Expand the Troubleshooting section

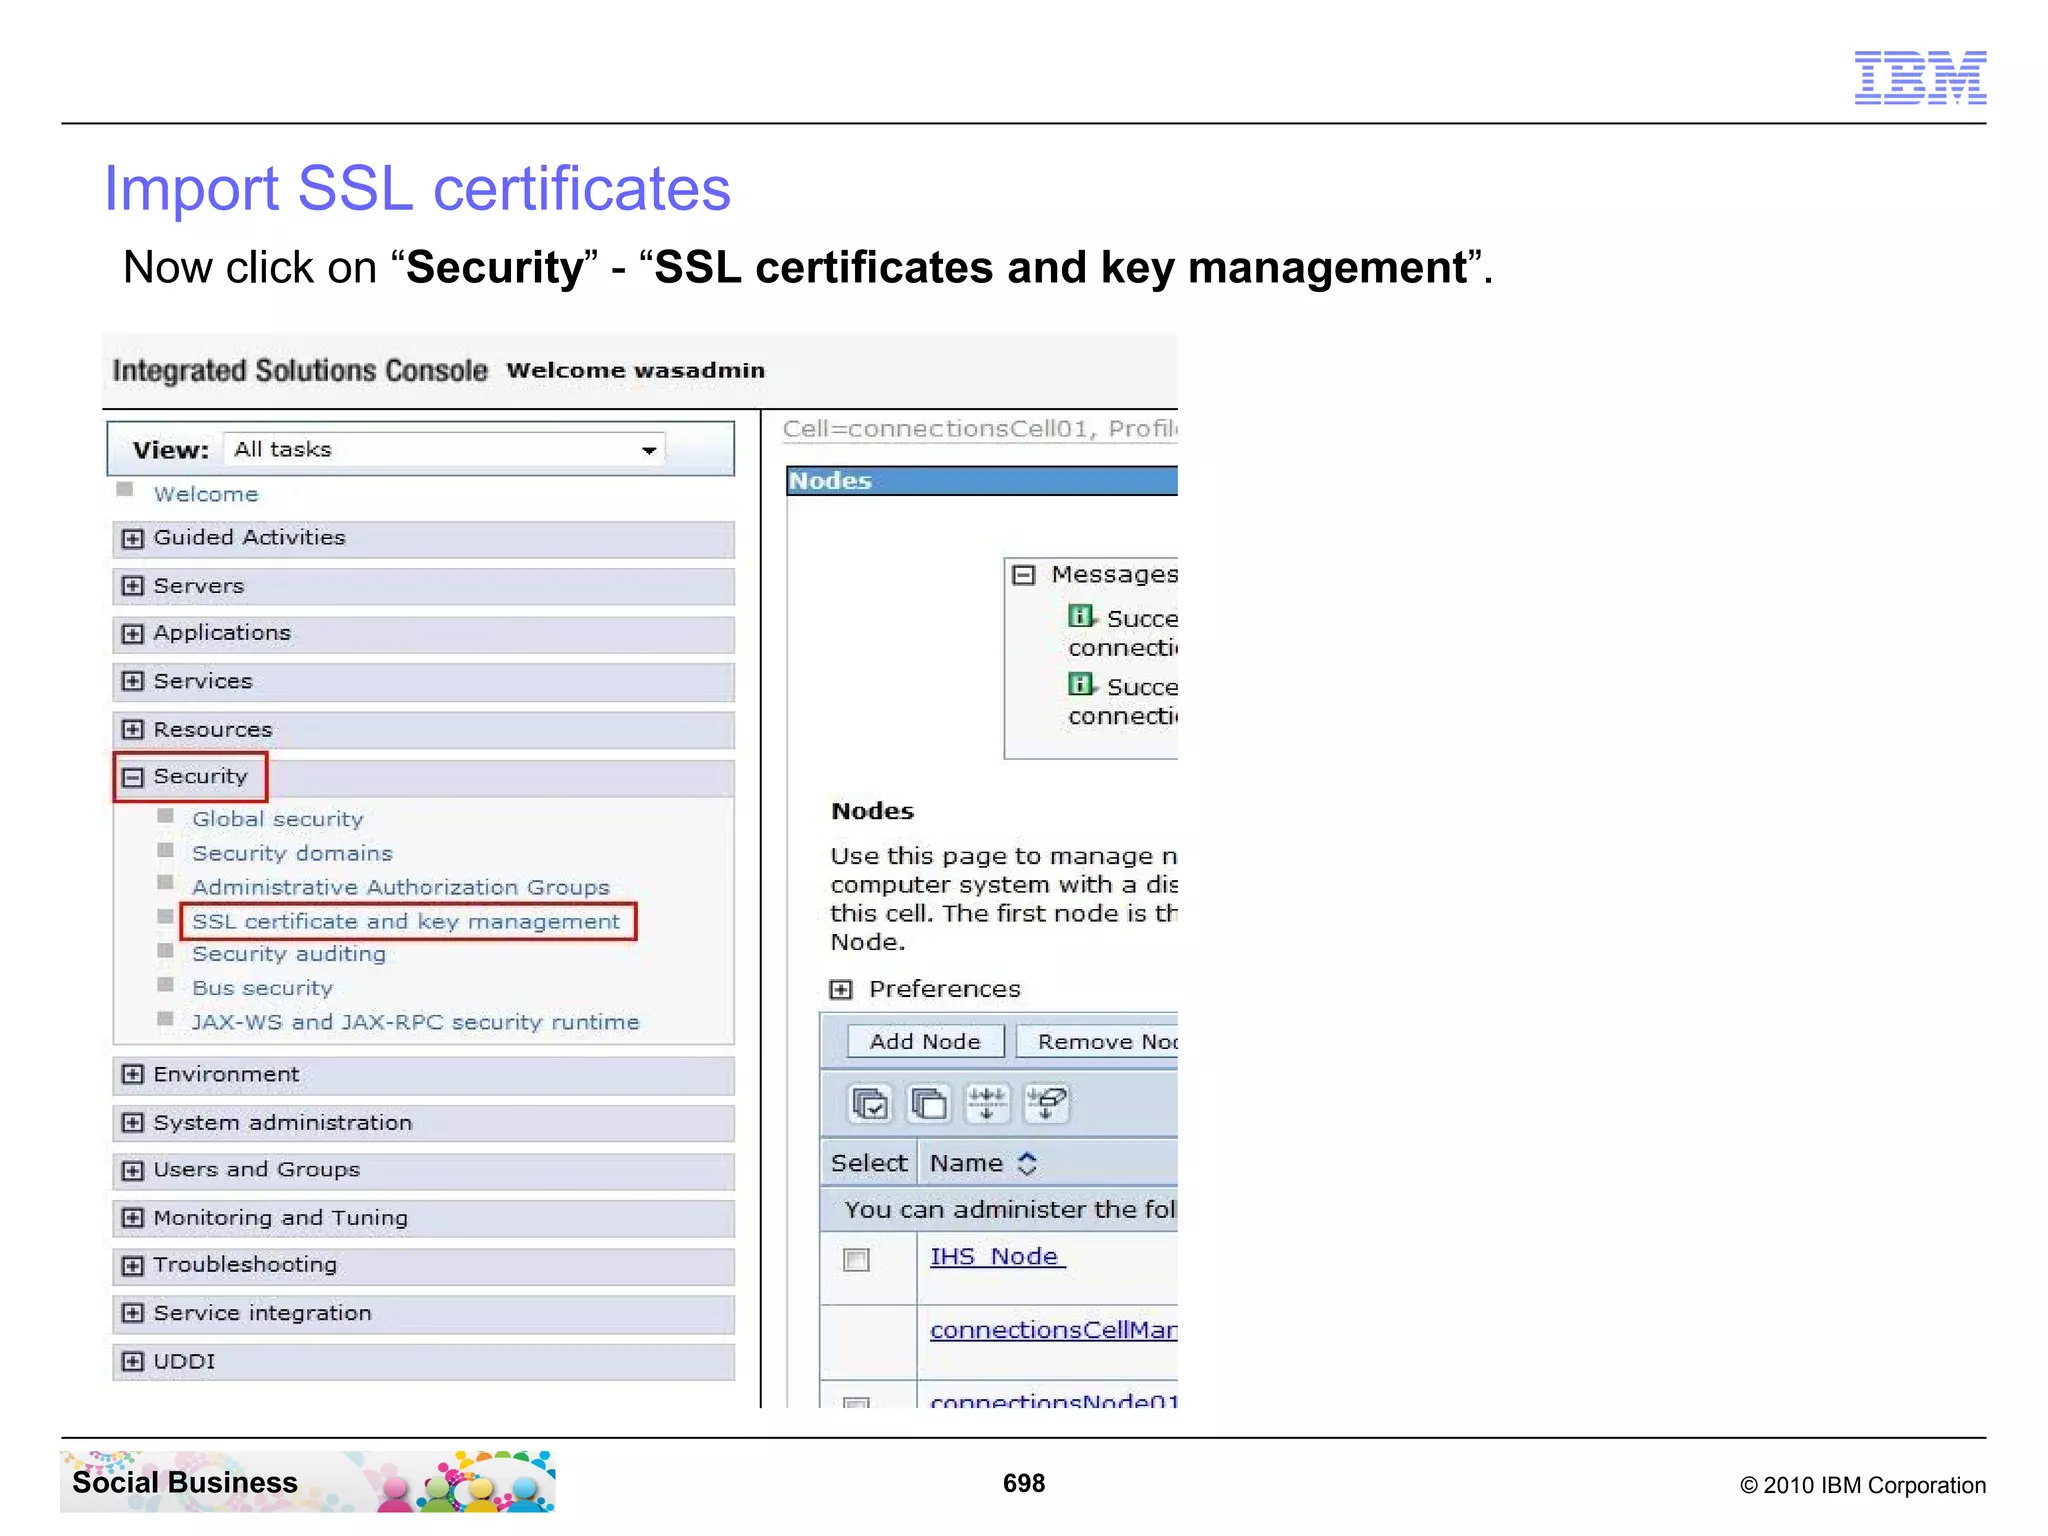[132, 1265]
